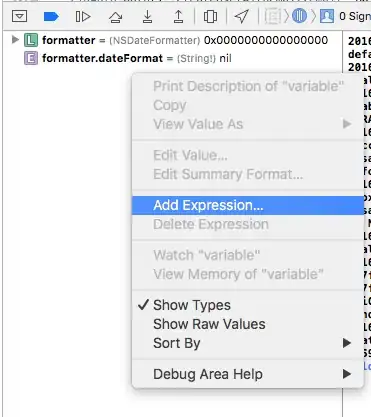This screenshot has height=417, width=371.
Task: Simulate location arrow icon
Action: click(x=242, y=16)
